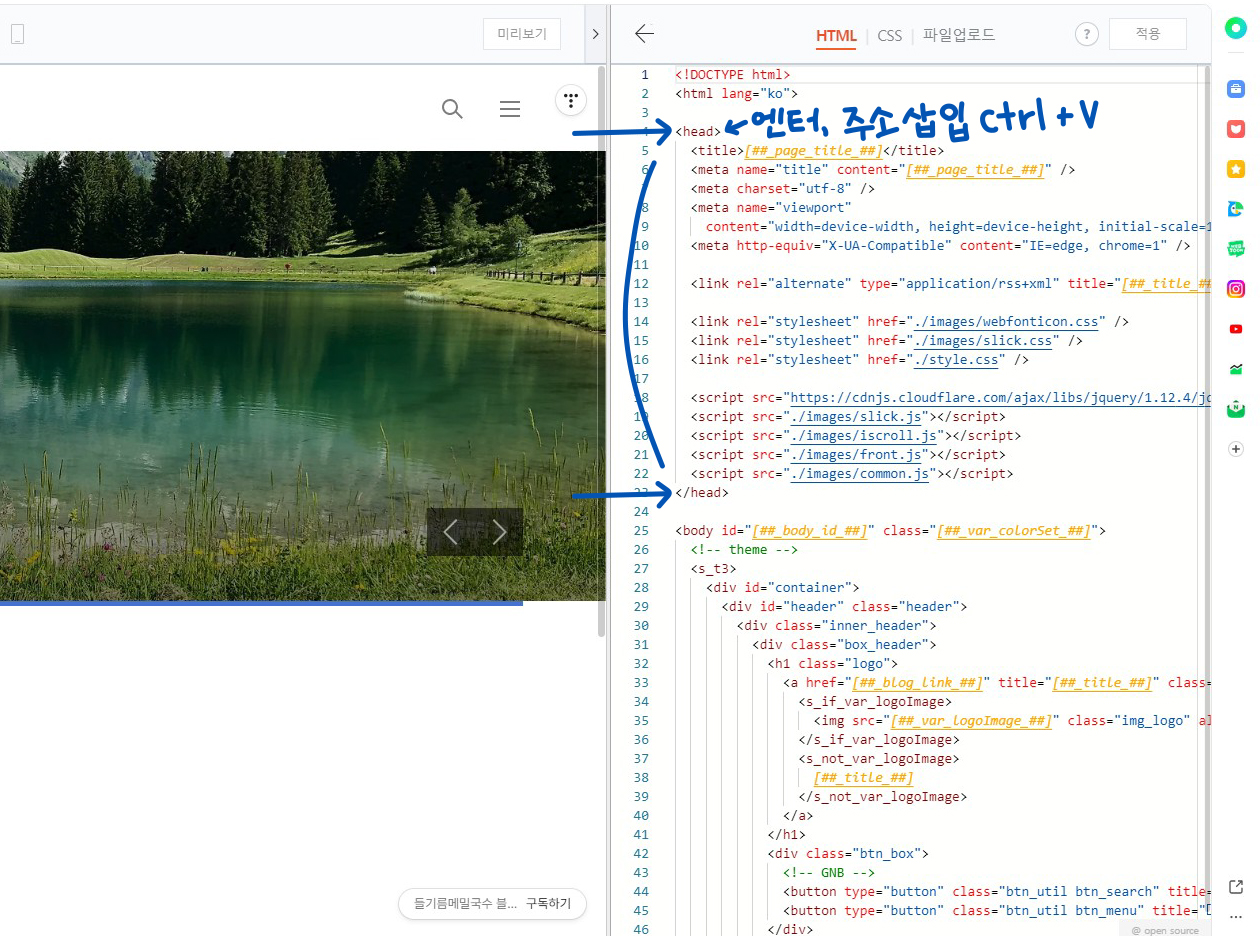The height and width of the screenshot is (936, 1260).
Task: Click the 미리보기 preview button
Action: [522, 34]
